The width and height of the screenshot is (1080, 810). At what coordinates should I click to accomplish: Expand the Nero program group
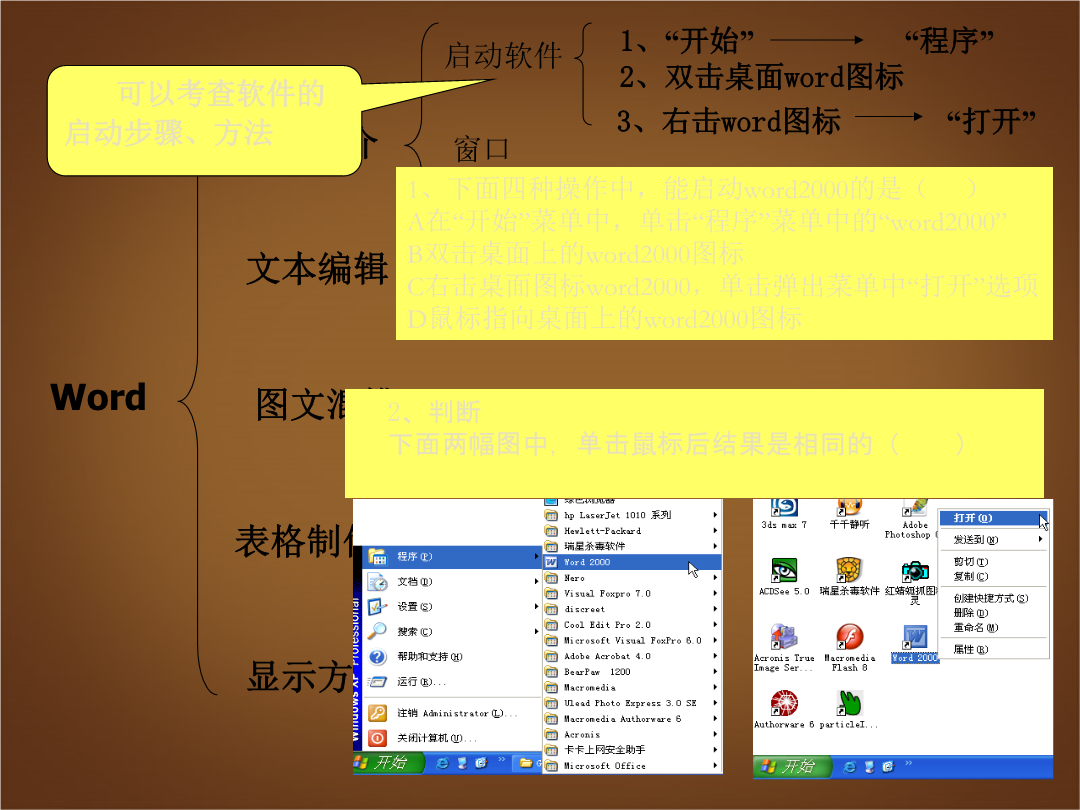coord(632,578)
